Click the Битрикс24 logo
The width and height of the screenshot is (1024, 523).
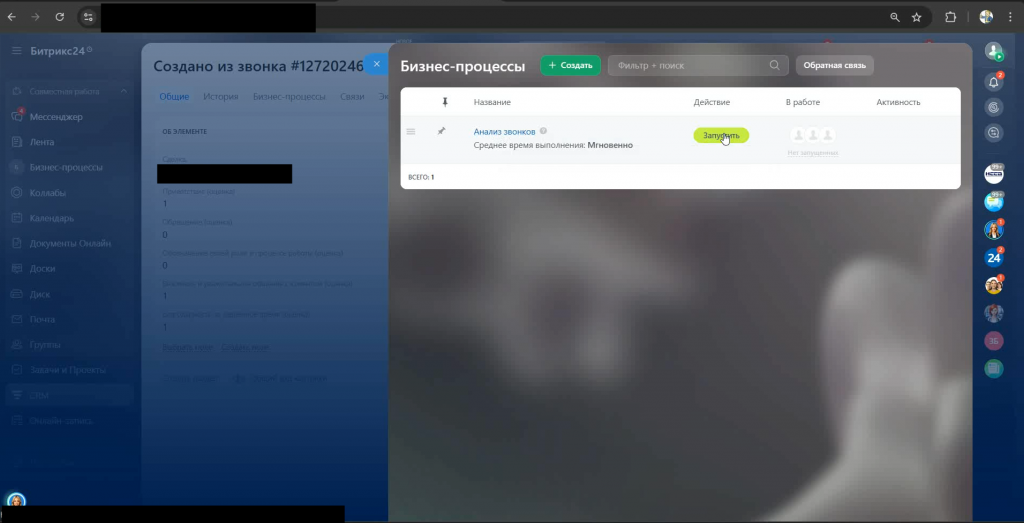[61, 51]
